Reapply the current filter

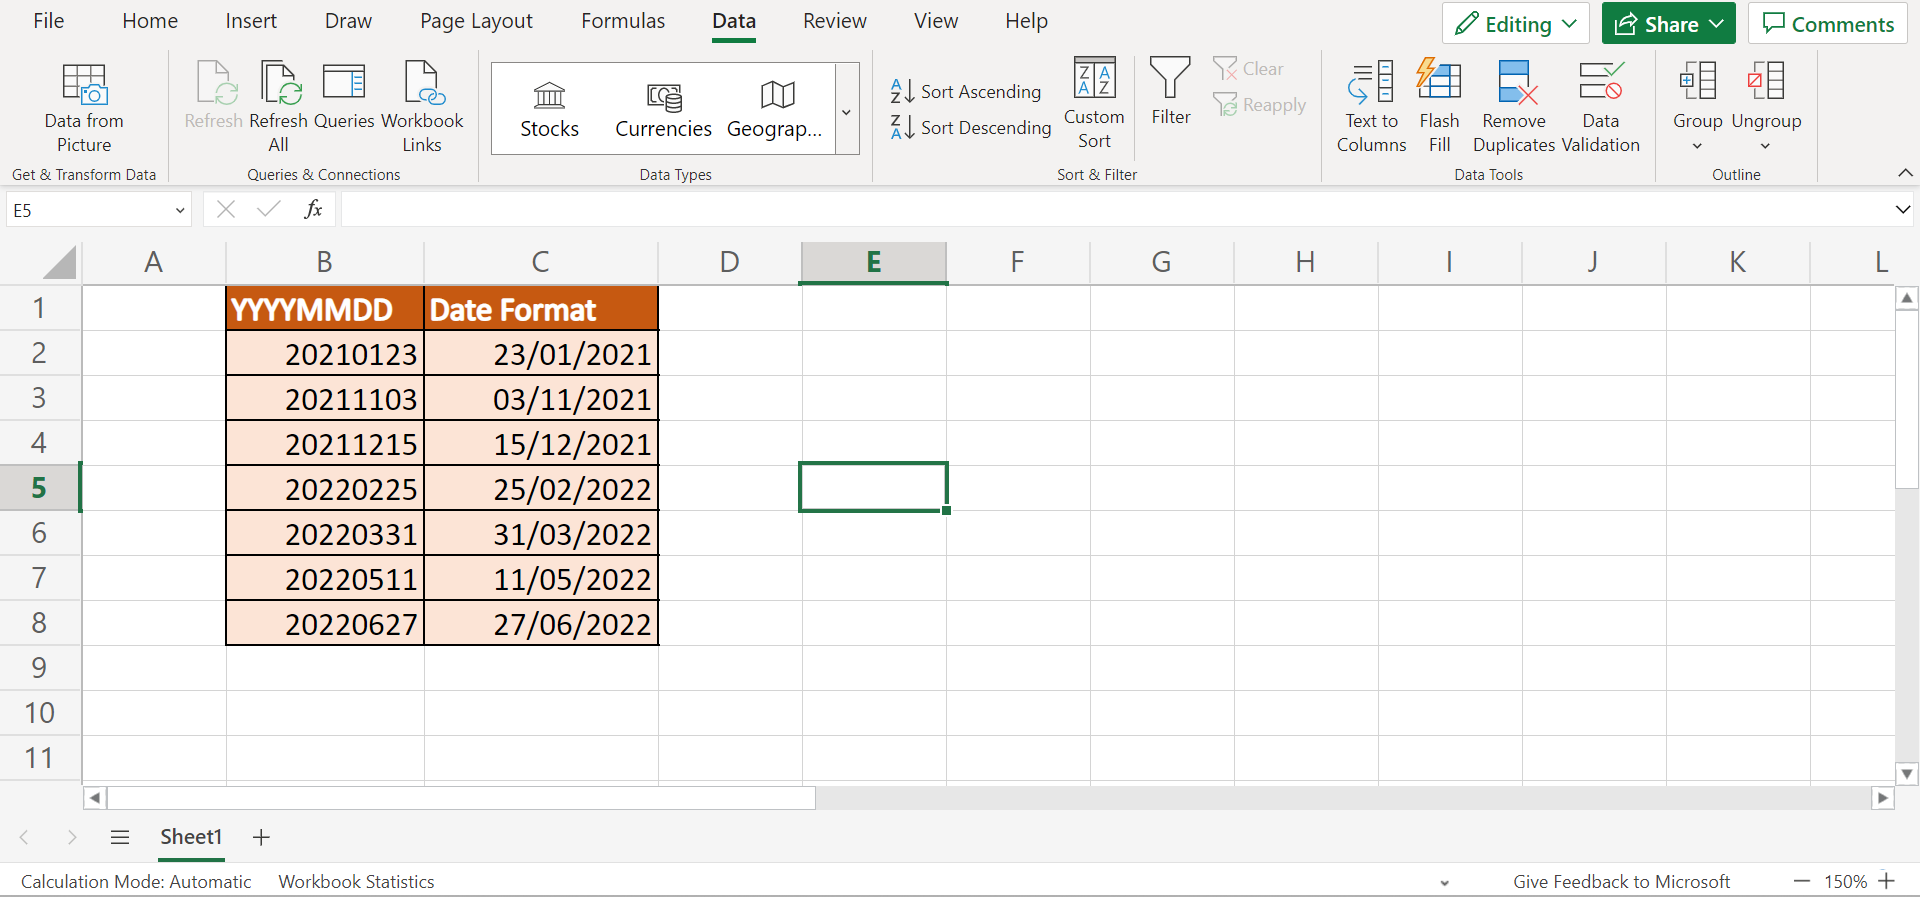pos(1259,105)
